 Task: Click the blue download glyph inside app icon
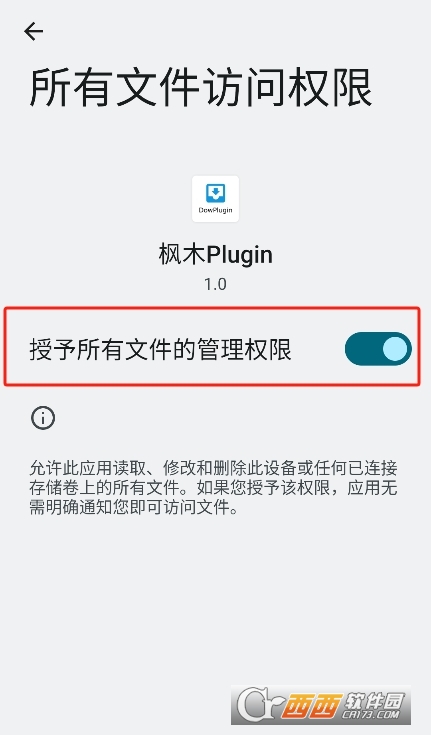[x=215, y=193]
